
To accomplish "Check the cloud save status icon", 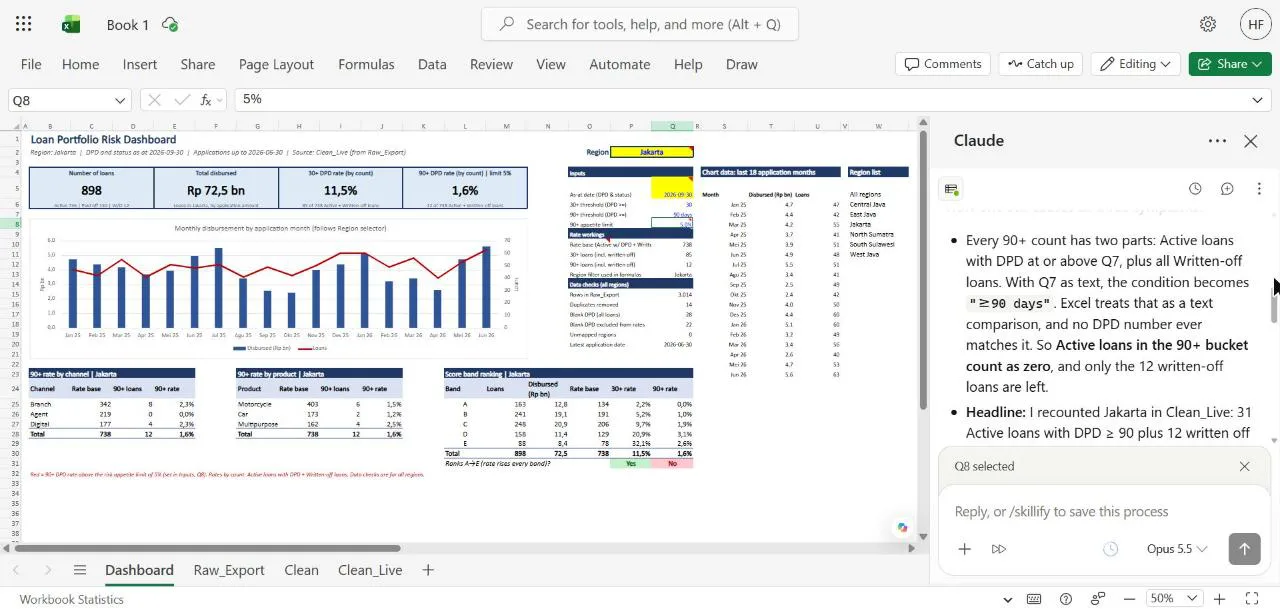I will click(170, 24).
